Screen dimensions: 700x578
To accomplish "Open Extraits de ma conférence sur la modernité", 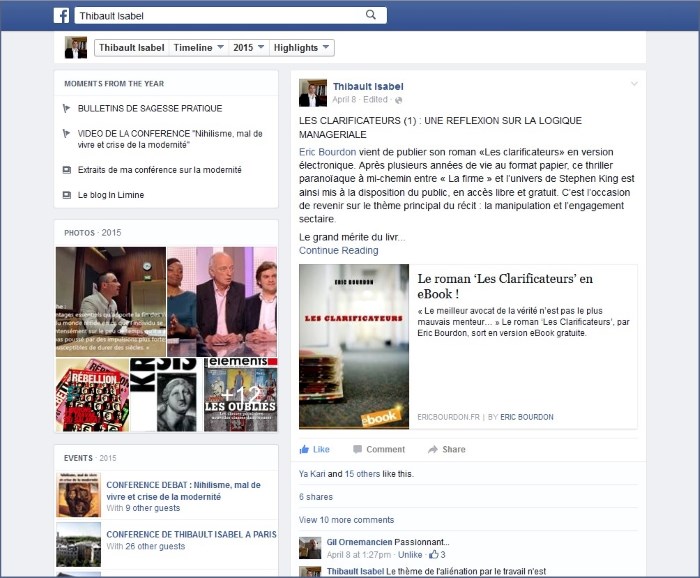I will coord(159,170).
